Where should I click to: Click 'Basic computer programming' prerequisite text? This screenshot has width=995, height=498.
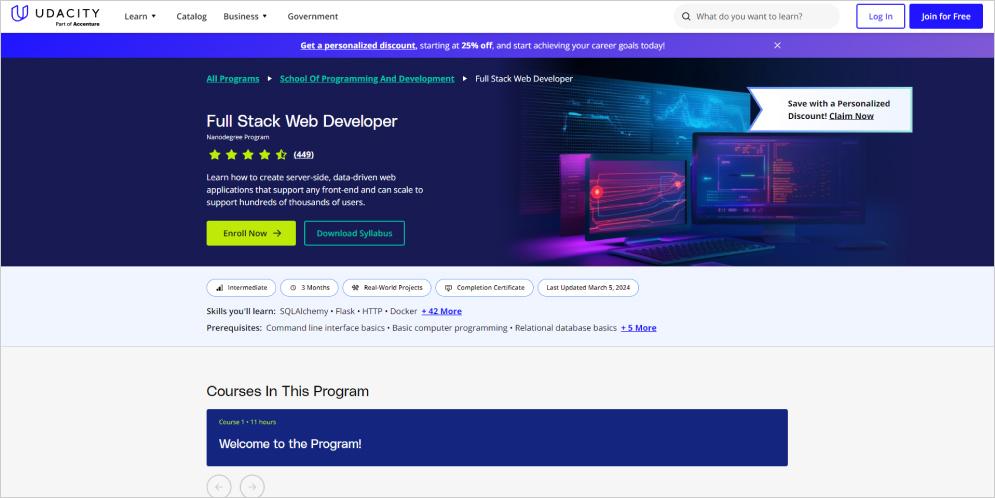point(450,328)
